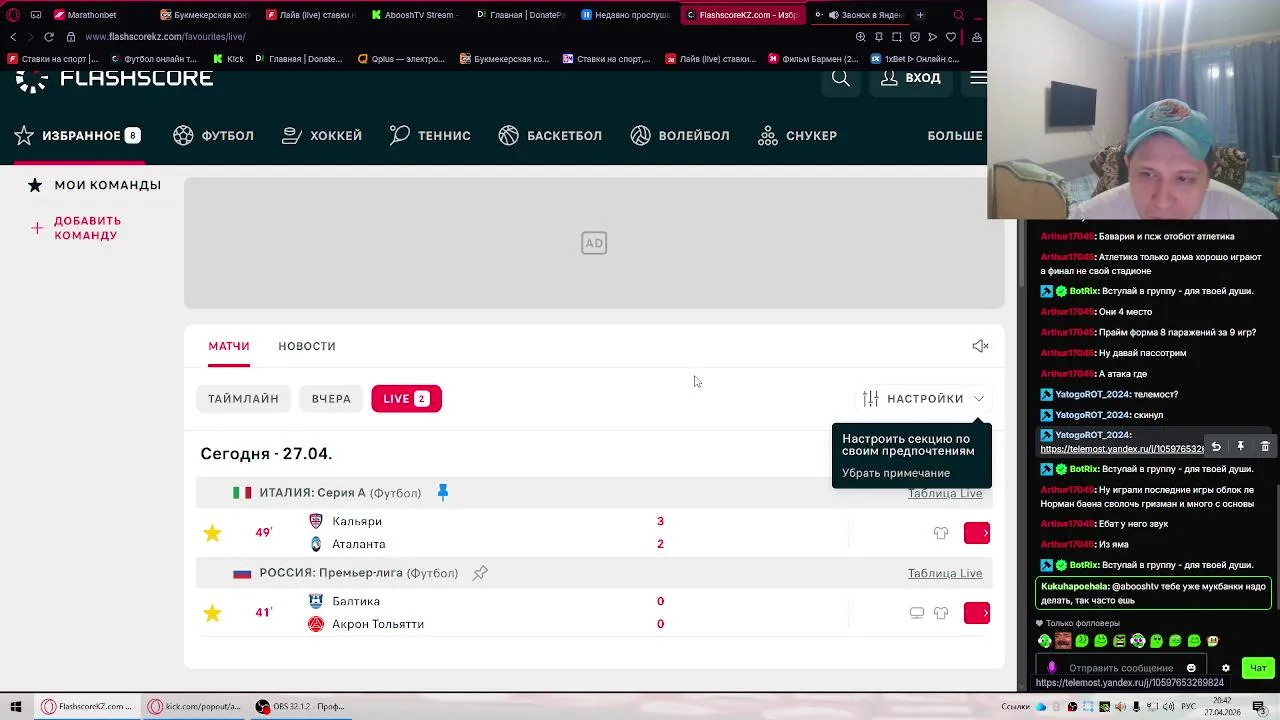The image size is (1280, 720).
Task: Select the Избранное favorites tab
Action: [x=77, y=135]
